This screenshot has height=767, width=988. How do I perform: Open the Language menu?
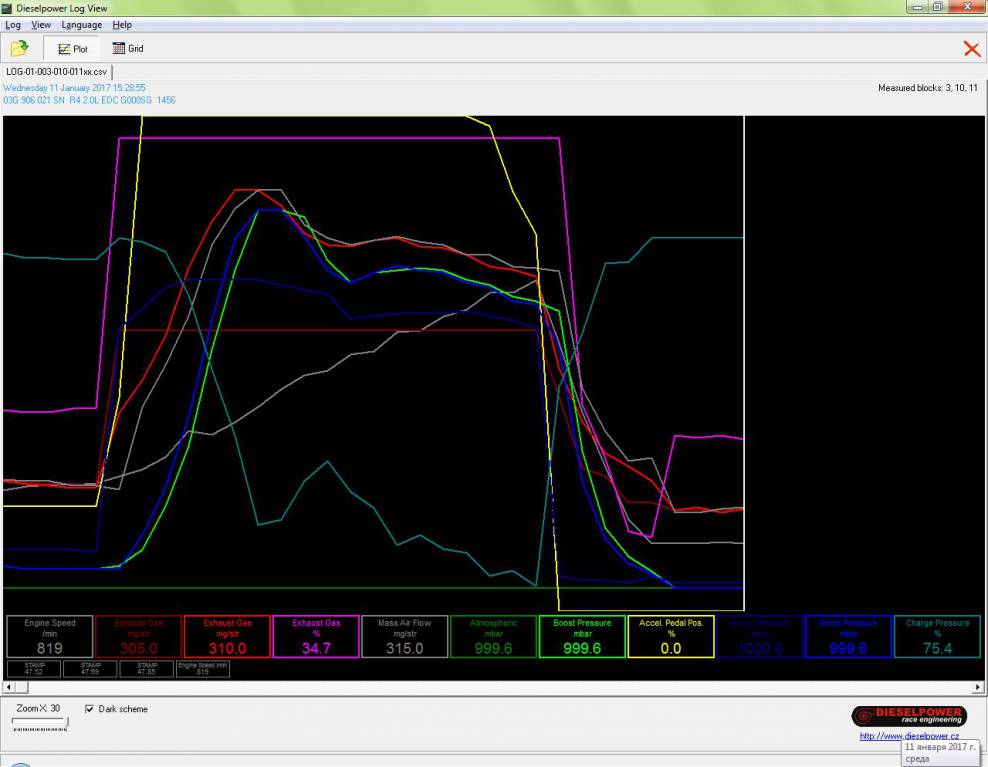pyautogui.click(x=81, y=24)
